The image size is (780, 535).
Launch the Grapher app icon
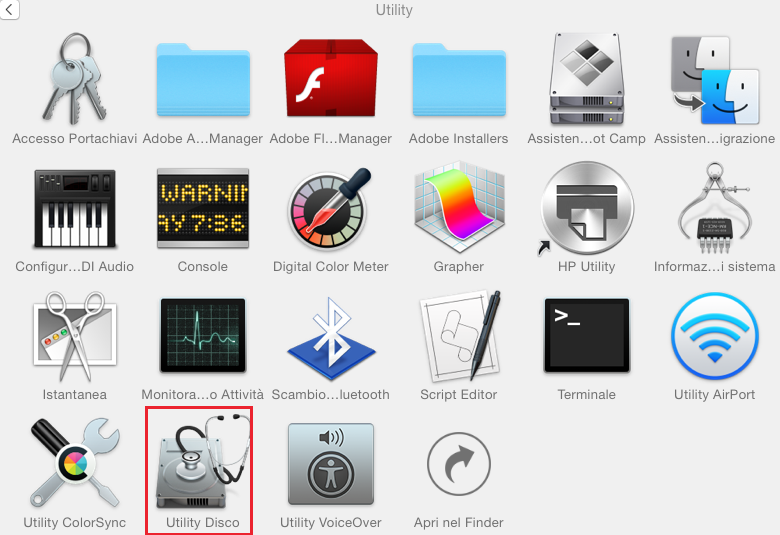tap(459, 206)
